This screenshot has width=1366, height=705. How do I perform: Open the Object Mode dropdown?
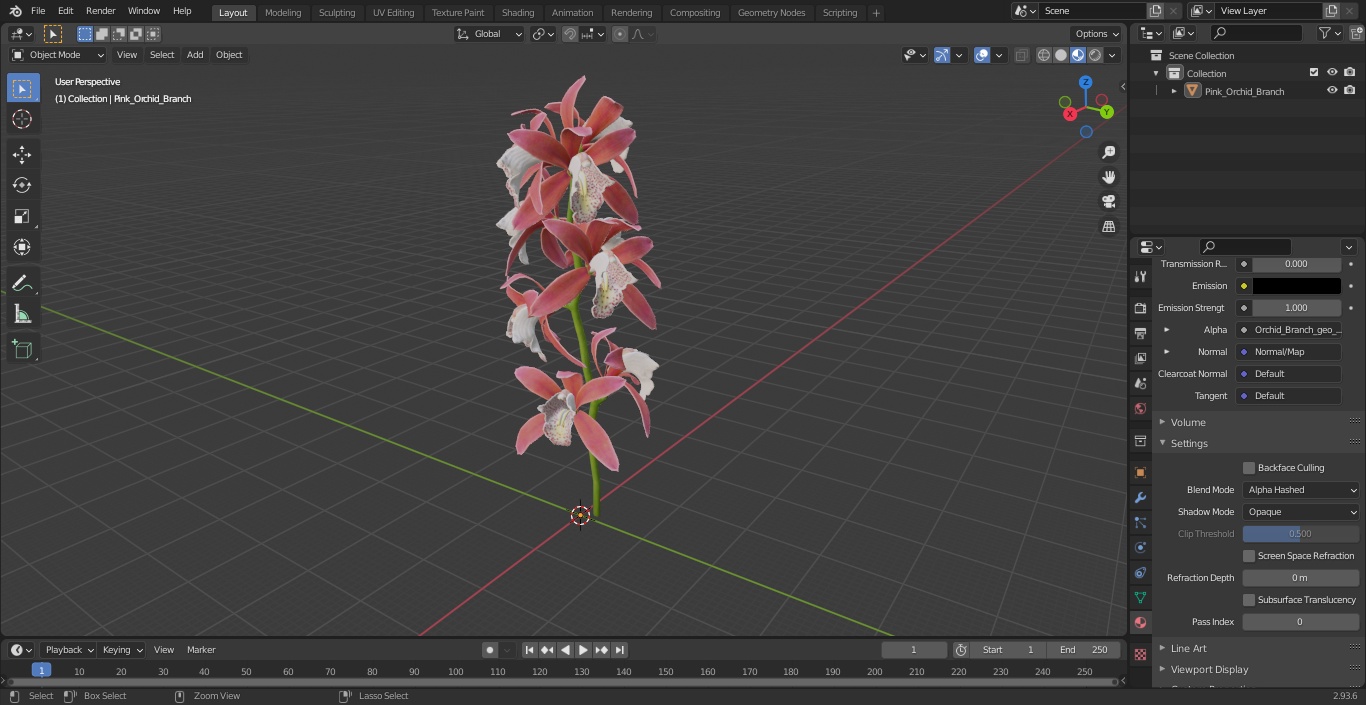point(58,55)
